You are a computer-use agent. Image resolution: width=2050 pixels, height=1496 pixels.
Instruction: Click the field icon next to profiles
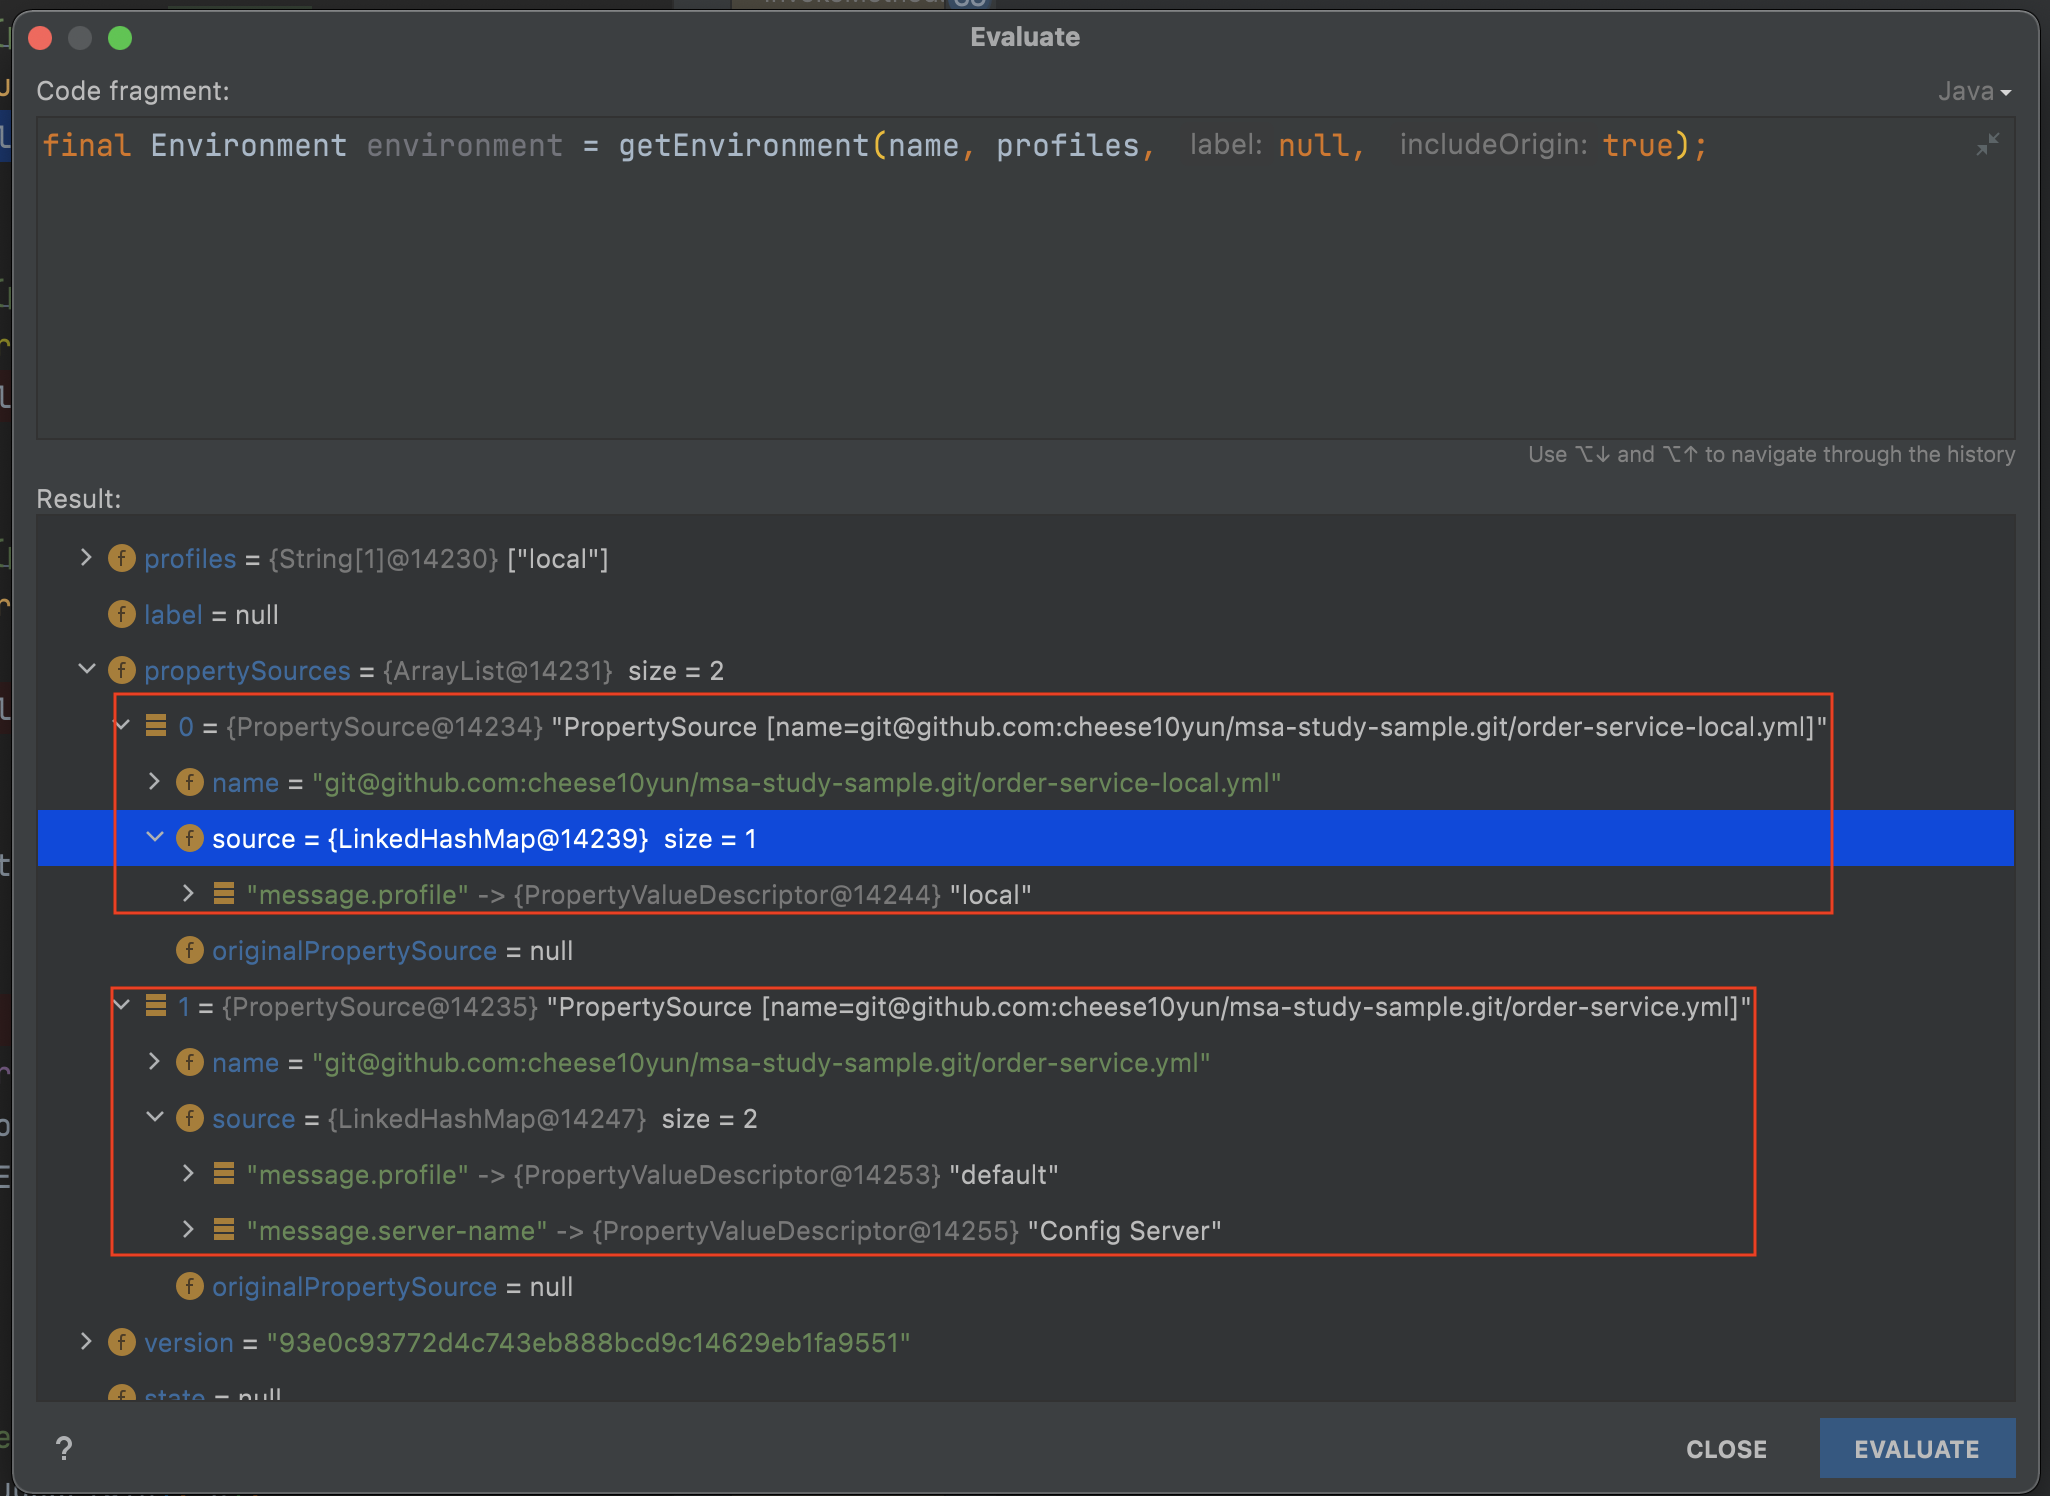click(x=122, y=558)
